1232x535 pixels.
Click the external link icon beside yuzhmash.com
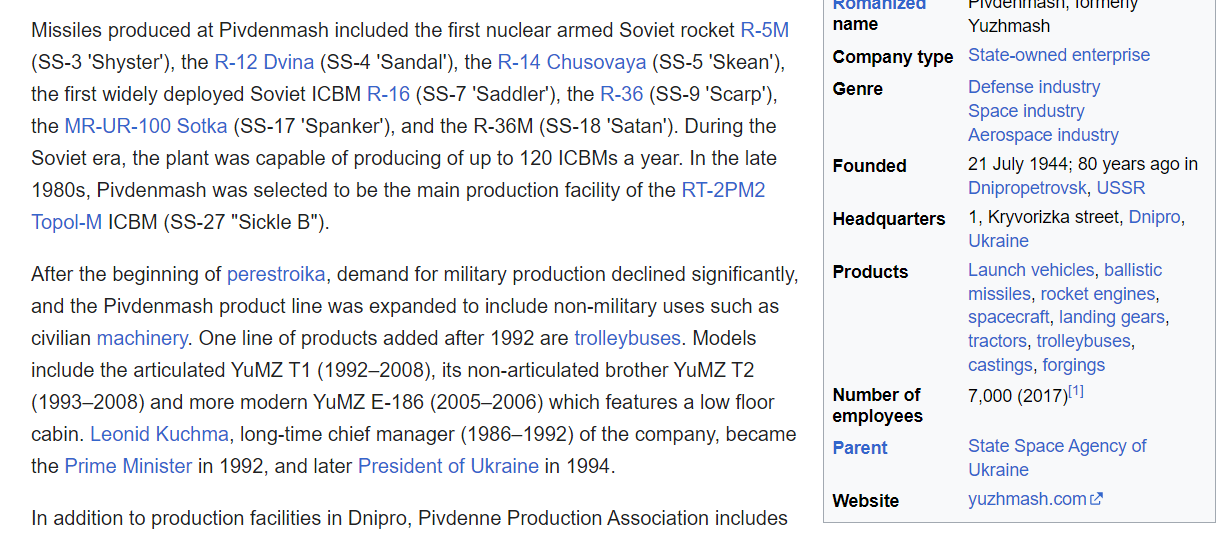(1096, 499)
